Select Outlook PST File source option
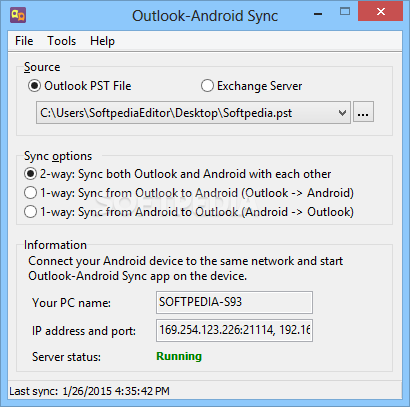This screenshot has height=407, width=410. pyautogui.click(x=80, y=86)
